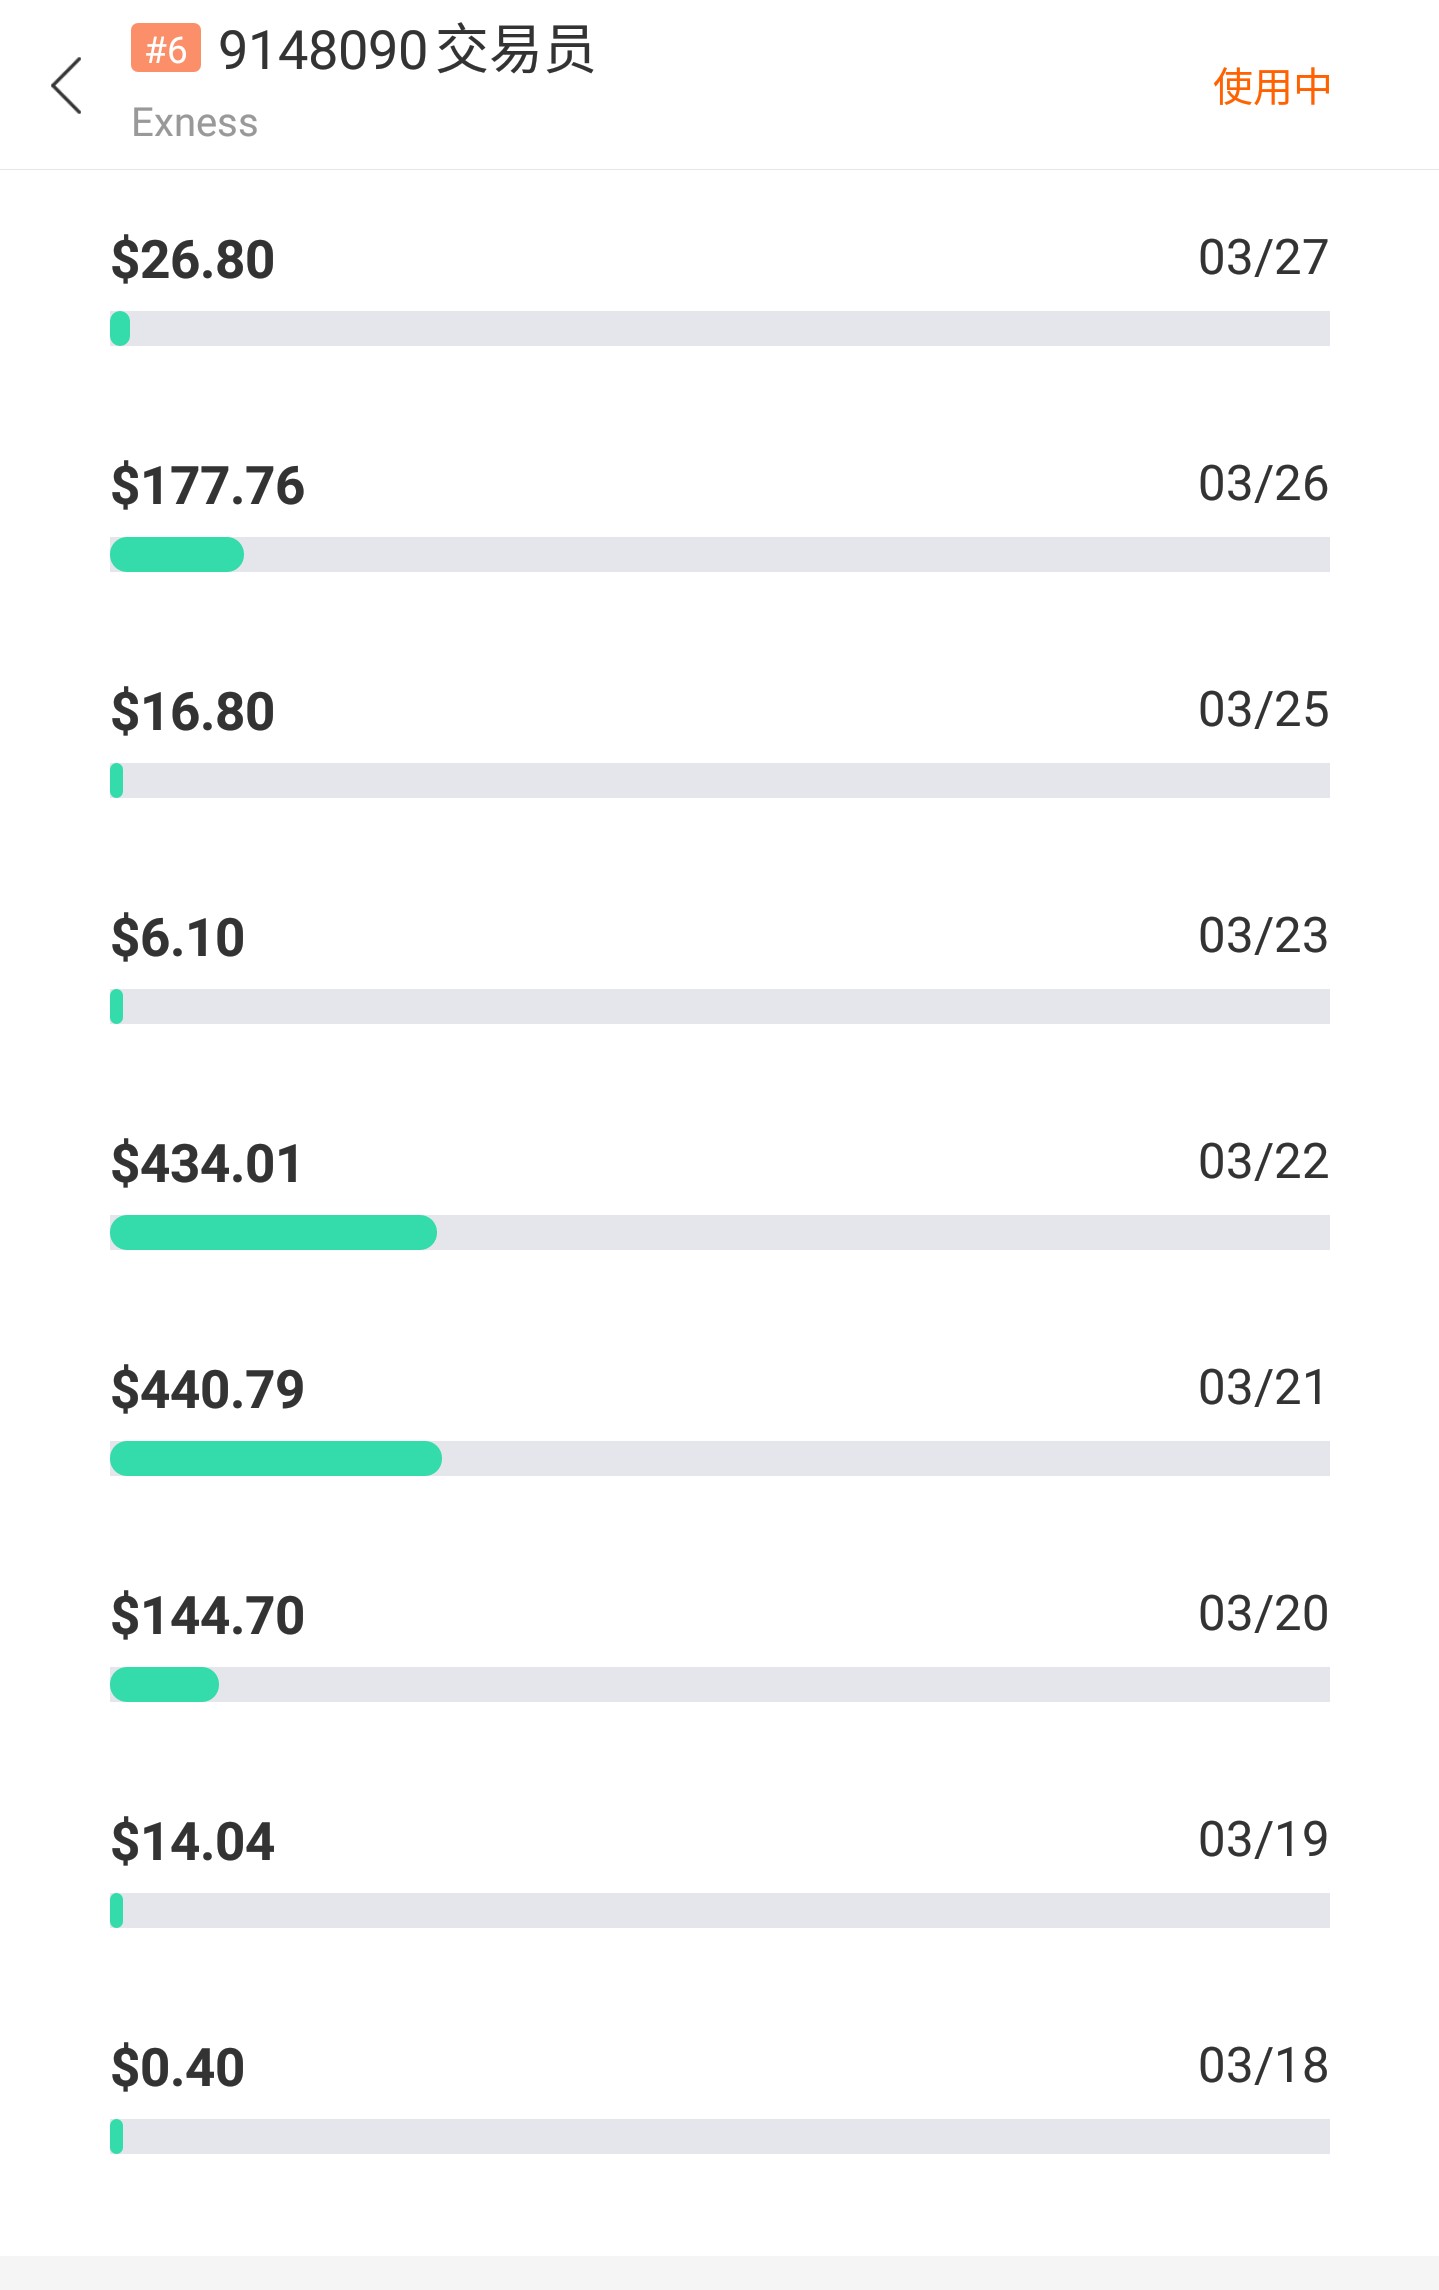Open the 03/22 date label

click(1264, 1162)
